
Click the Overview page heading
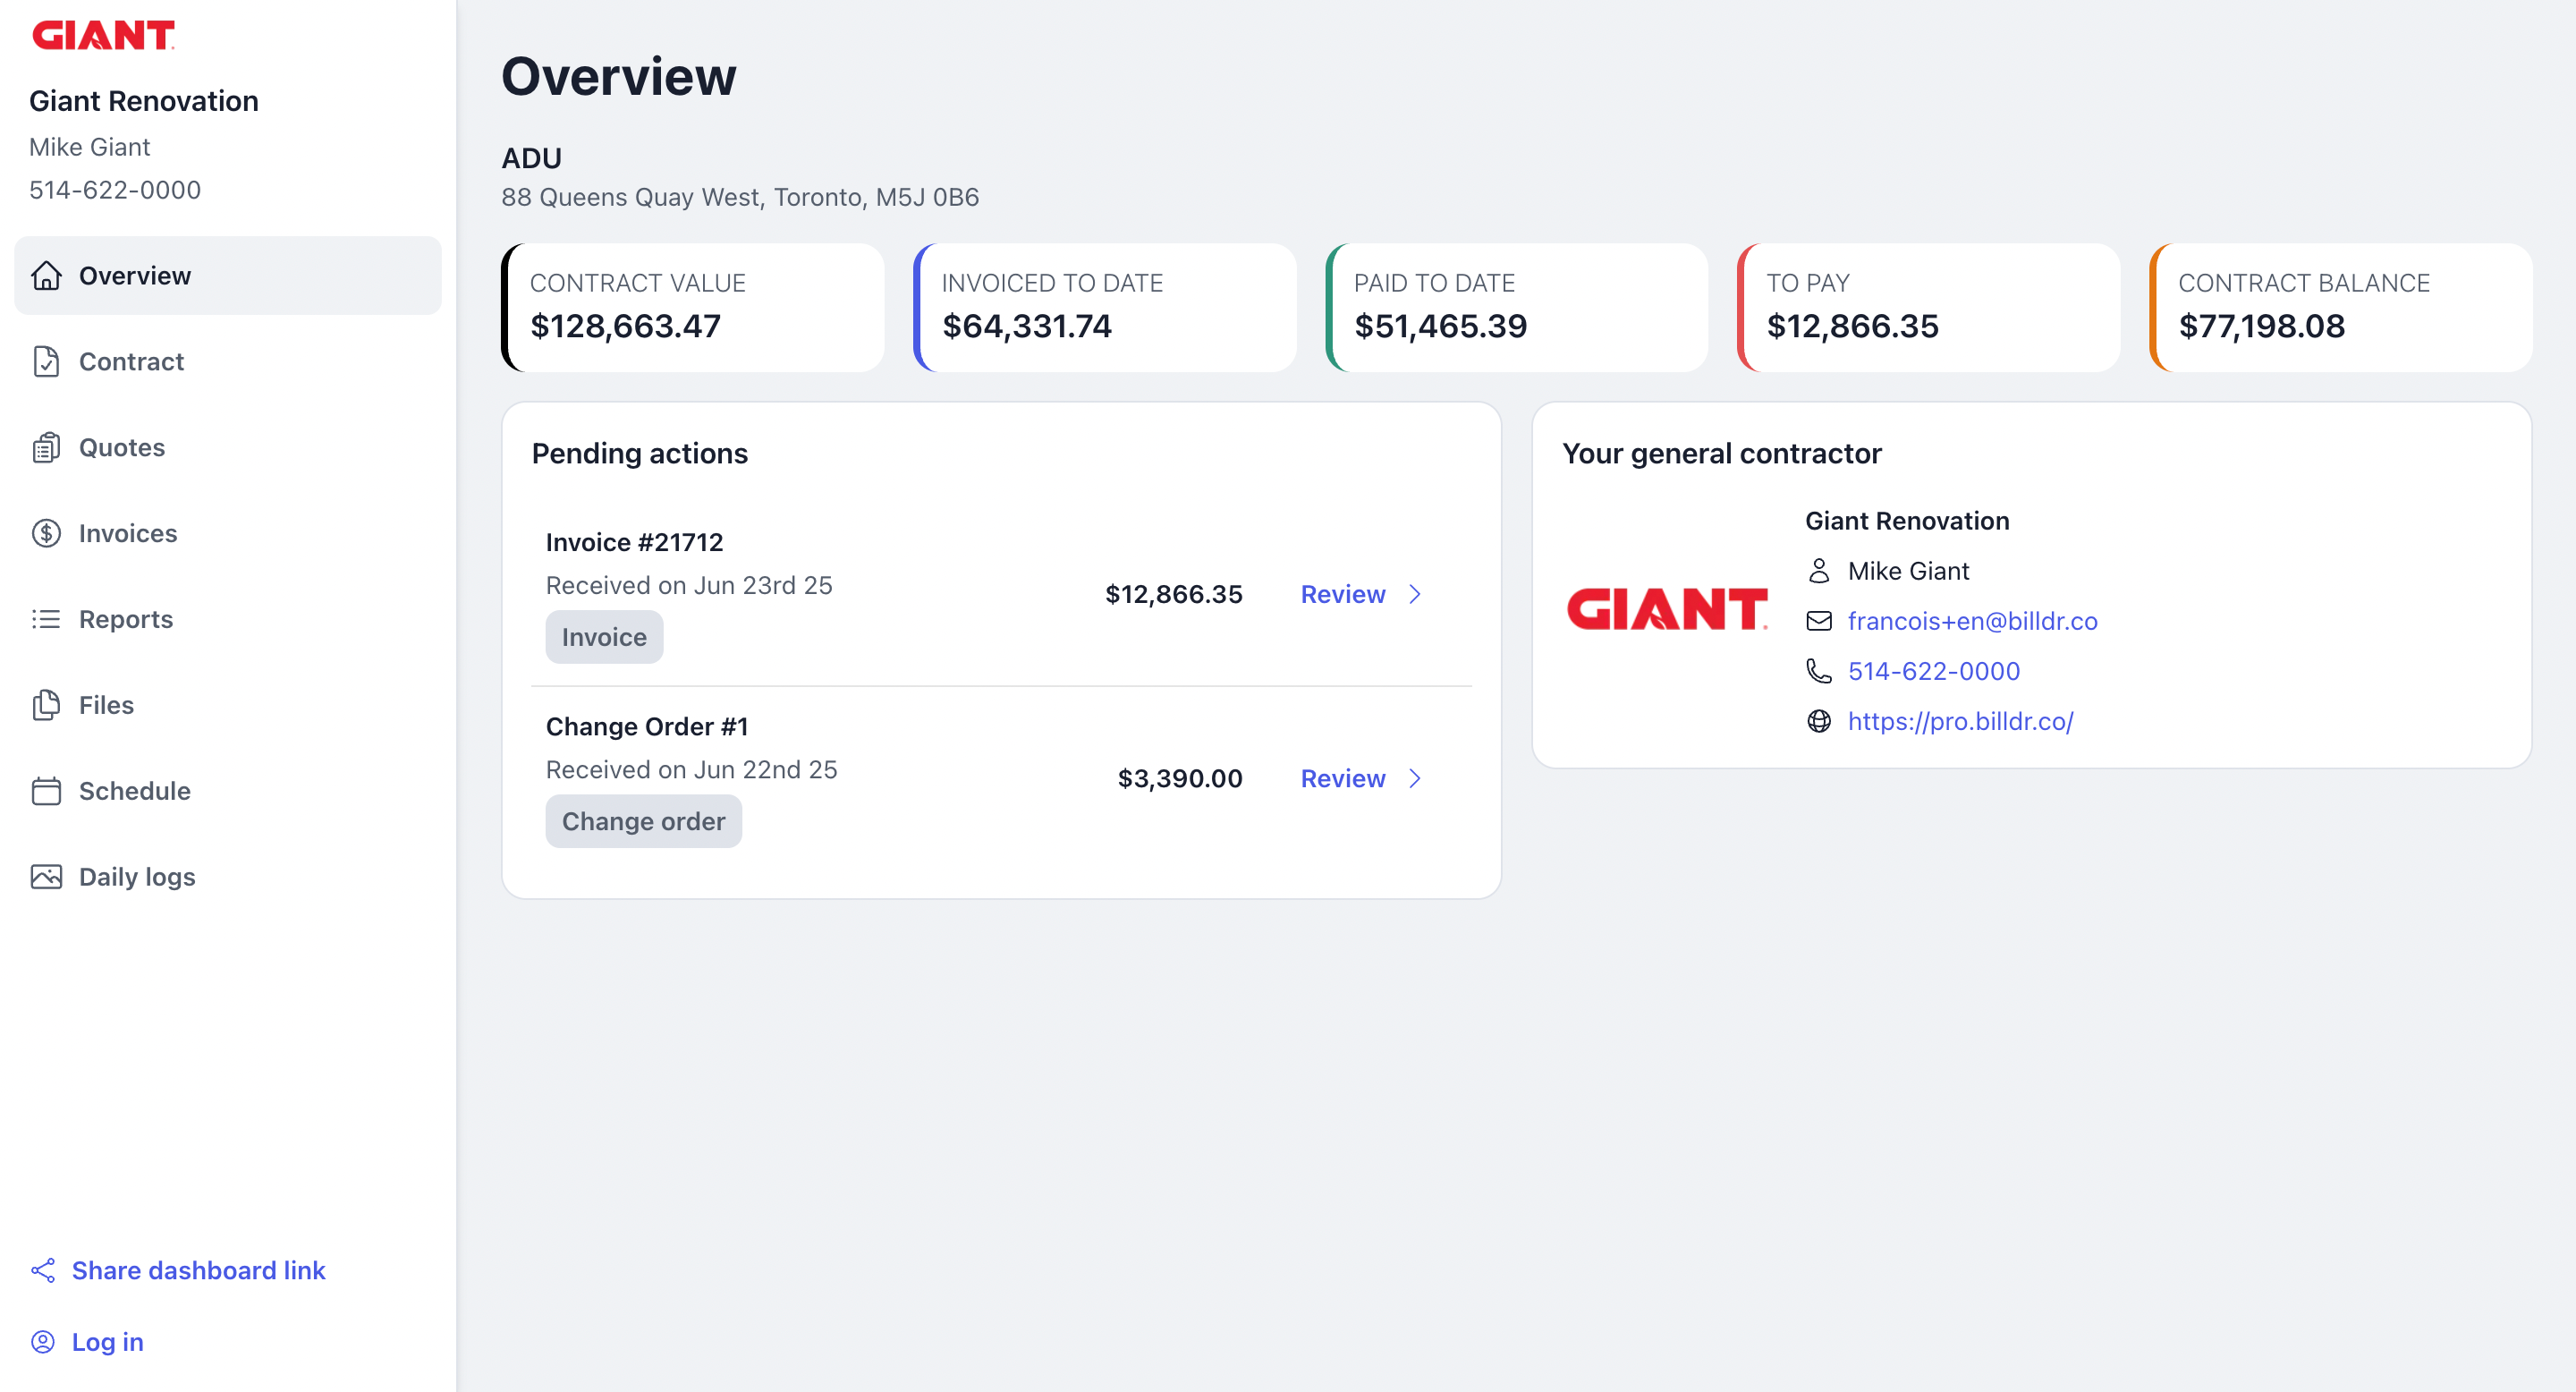[x=619, y=76]
